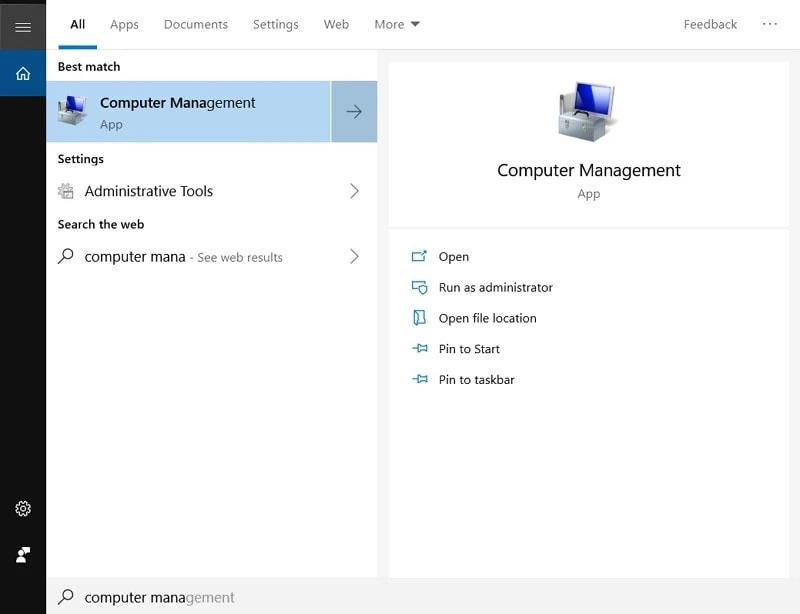Expand the More filter dropdown
The width and height of the screenshot is (800, 614).
397,24
